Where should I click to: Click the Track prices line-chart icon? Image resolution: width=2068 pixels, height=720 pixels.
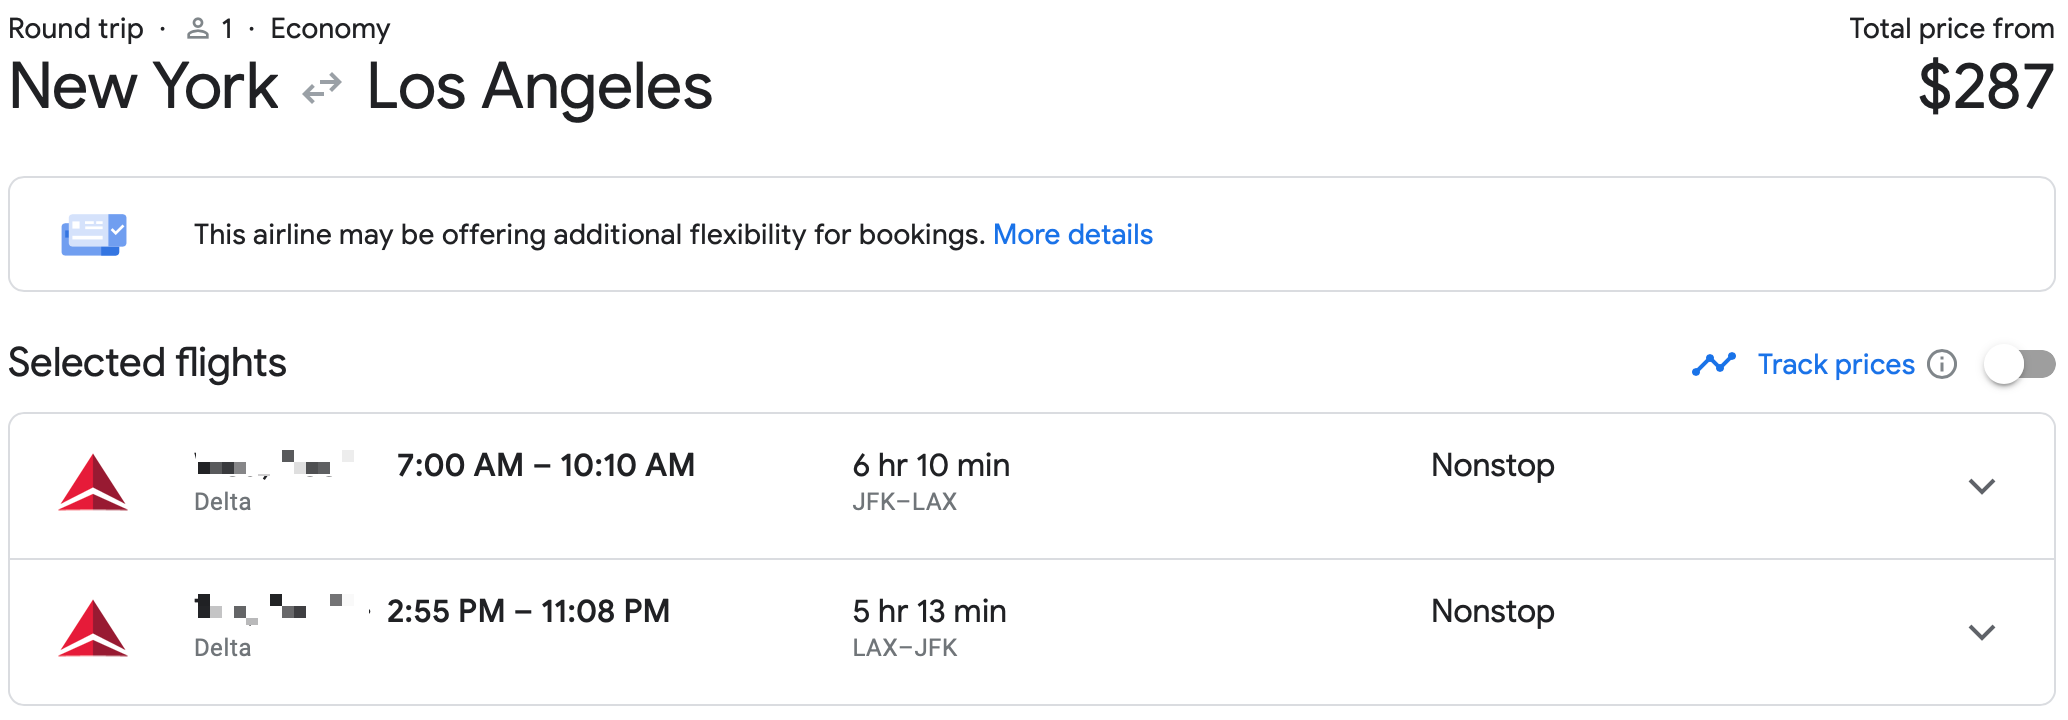click(x=1713, y=364)
